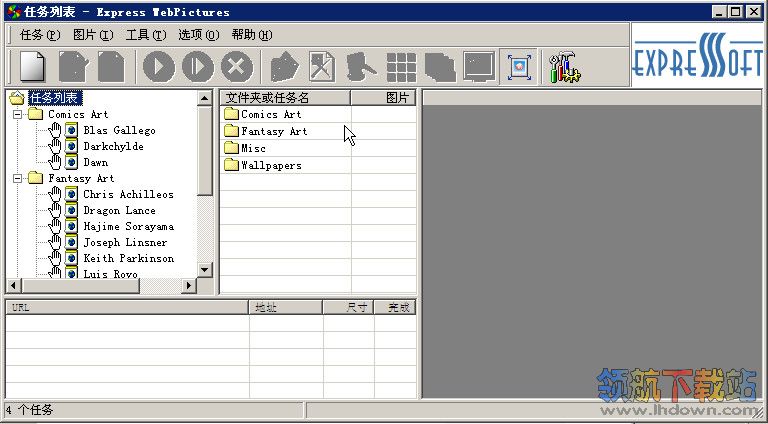The height and width of the screenshot is (424, 768).
Task: Select the Dragon Lance task
Action: [x=120, y=211]
